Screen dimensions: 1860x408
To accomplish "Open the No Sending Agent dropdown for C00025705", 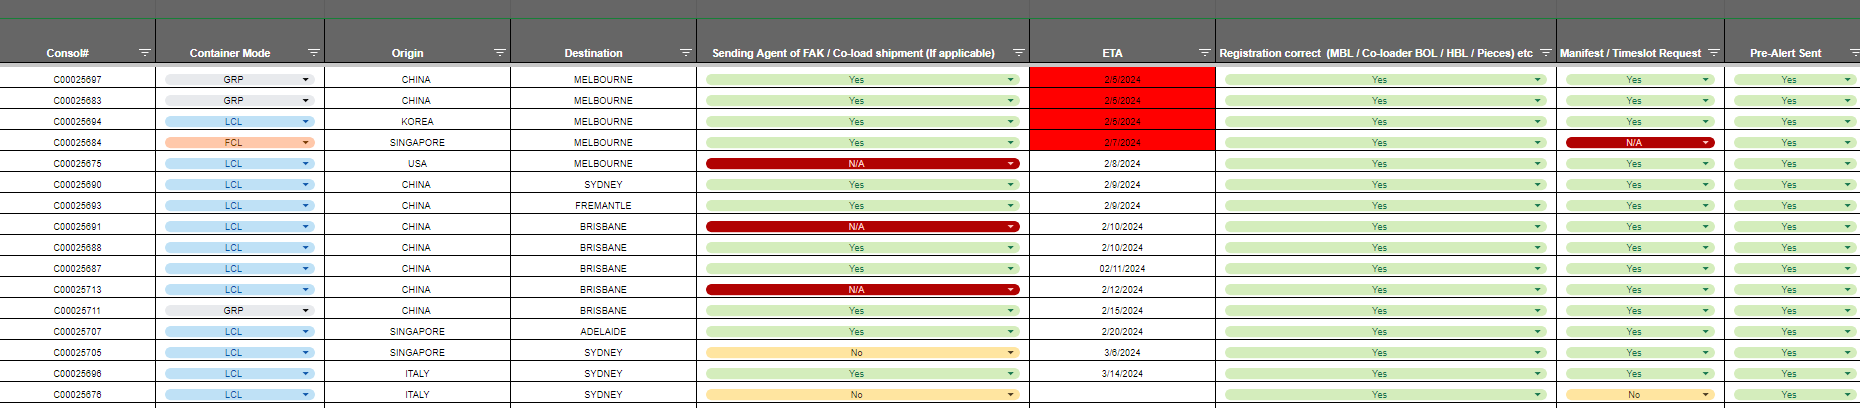I will (863, 352).
